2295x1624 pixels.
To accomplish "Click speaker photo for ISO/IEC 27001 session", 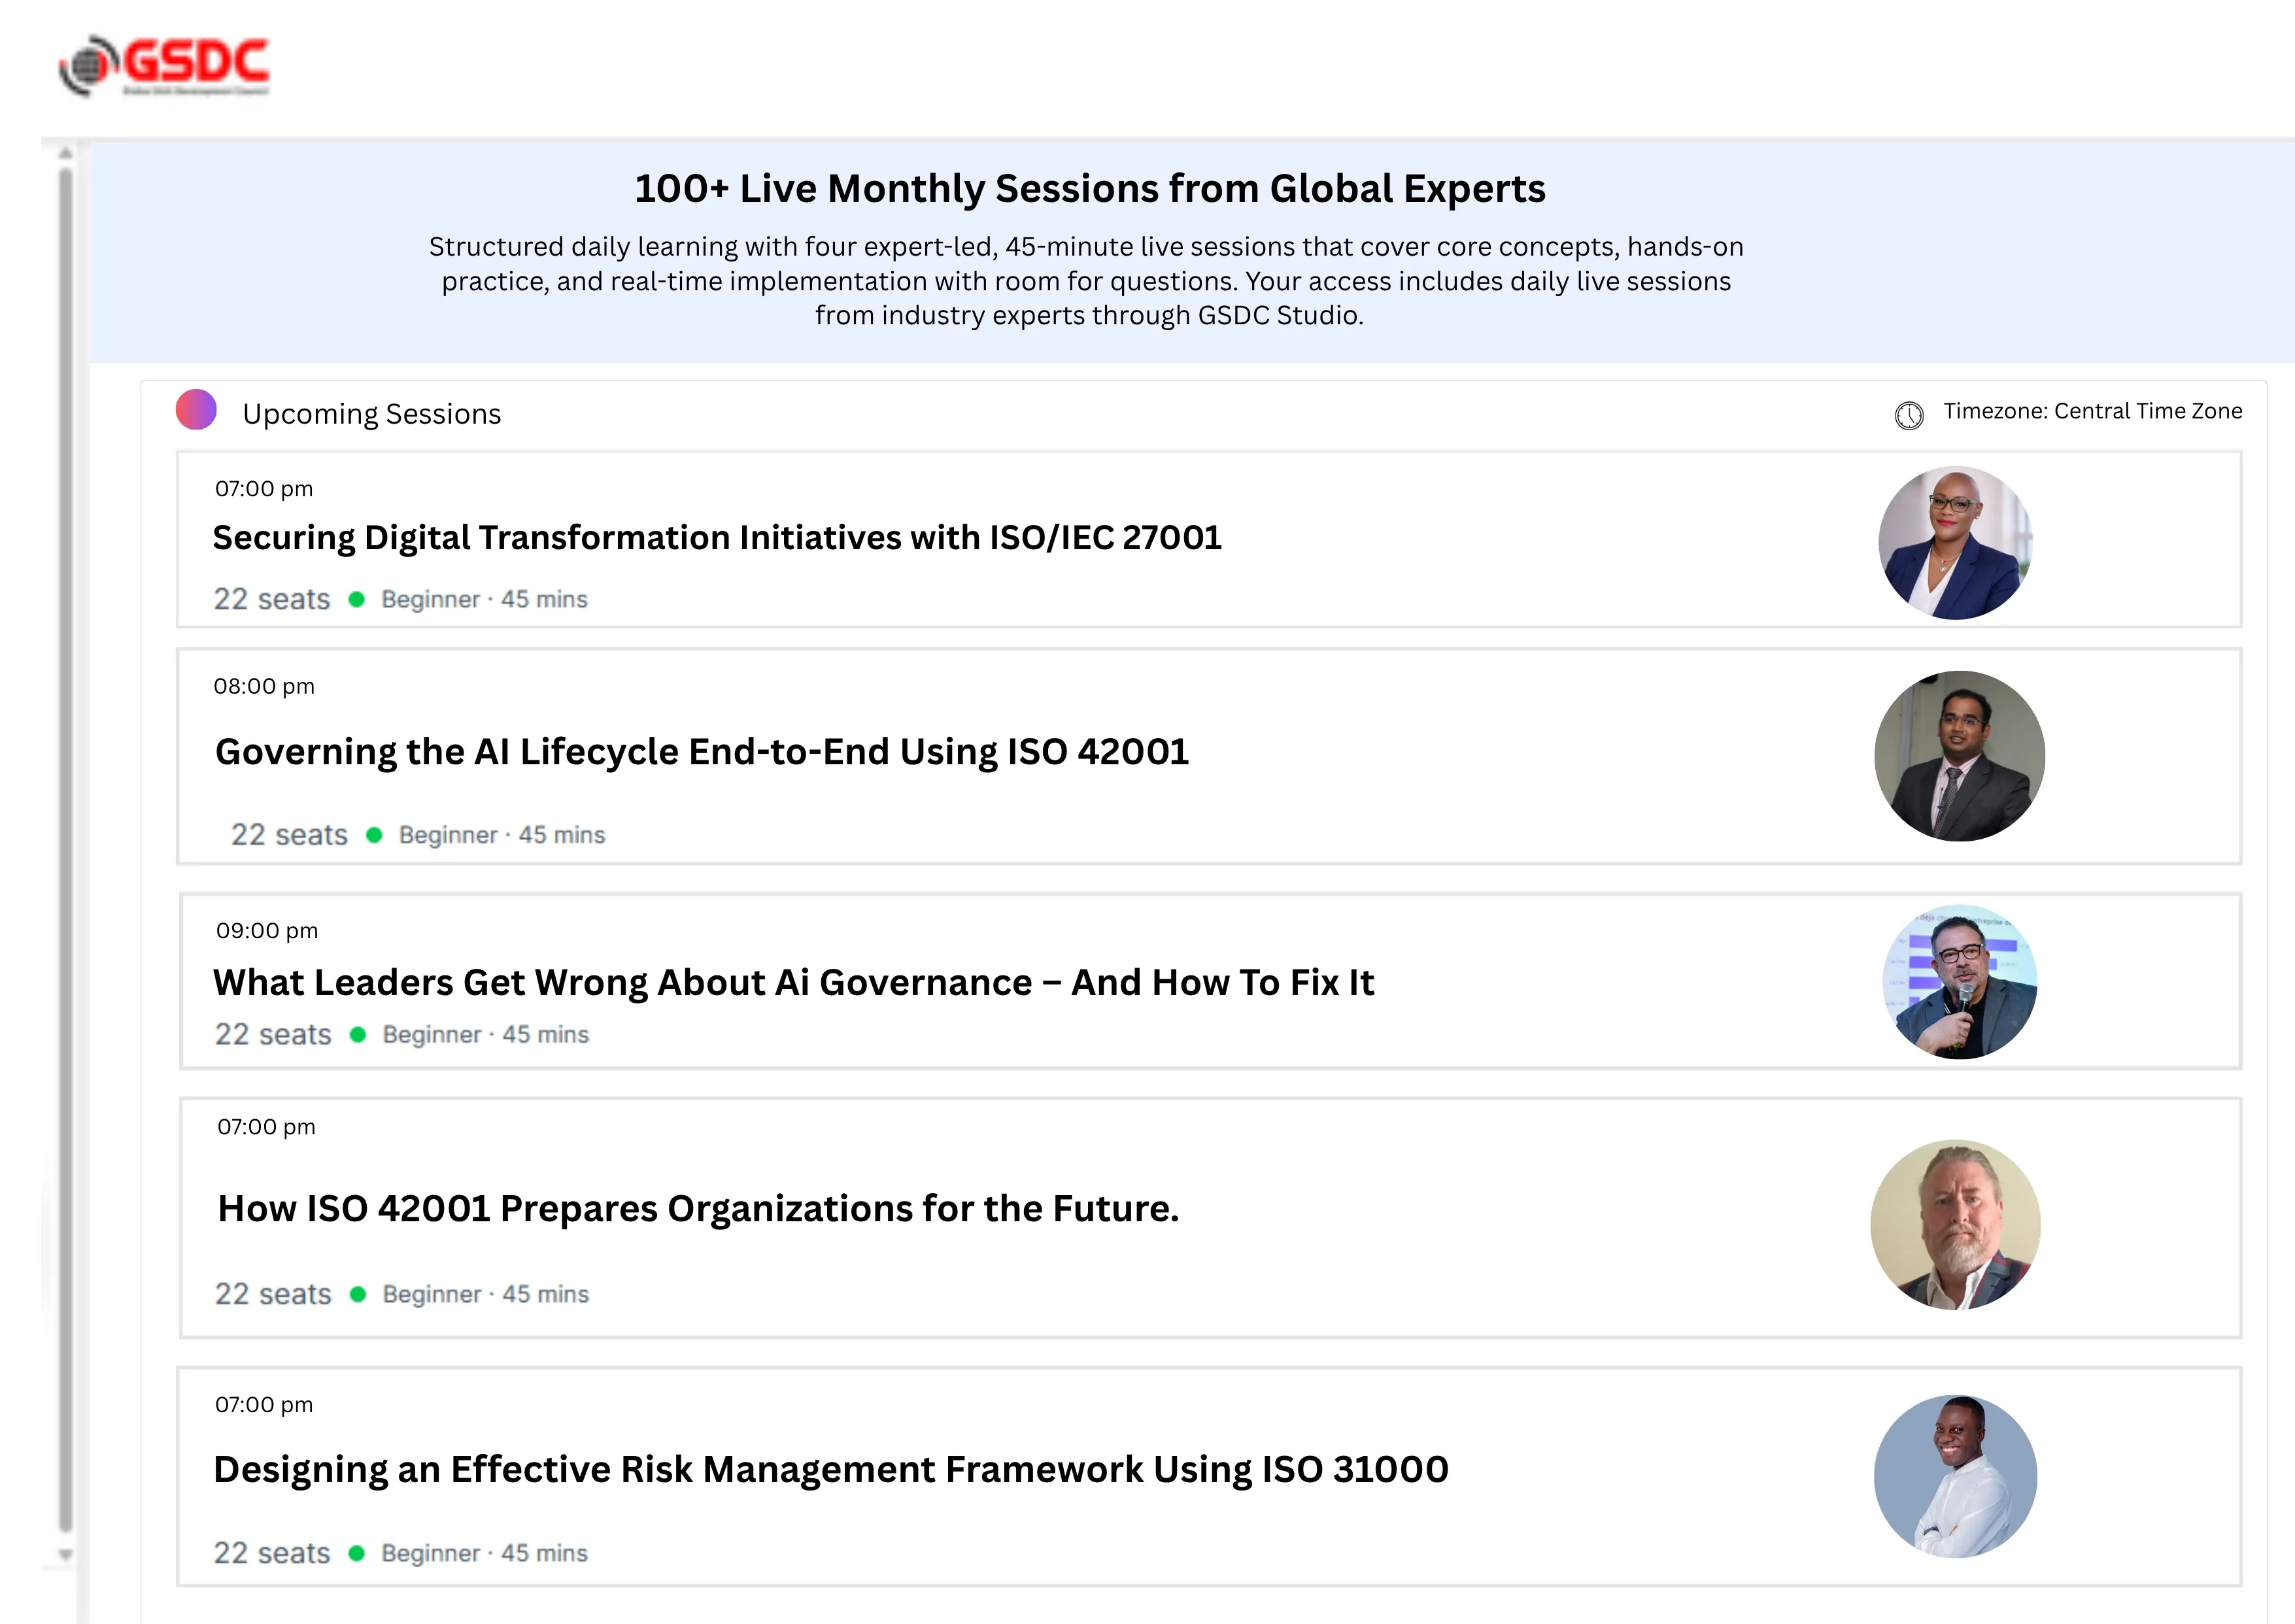I will click(x=1955, y=543).
